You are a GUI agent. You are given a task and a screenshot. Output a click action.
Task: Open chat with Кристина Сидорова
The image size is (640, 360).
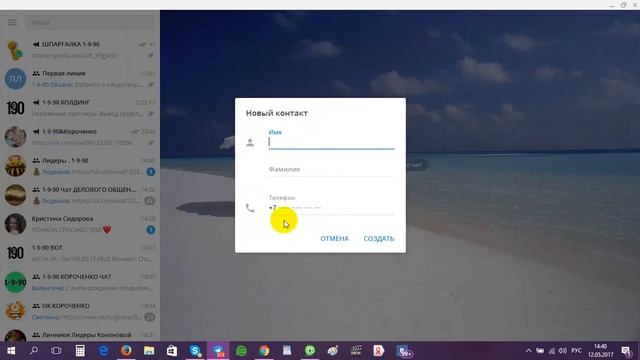80,224
